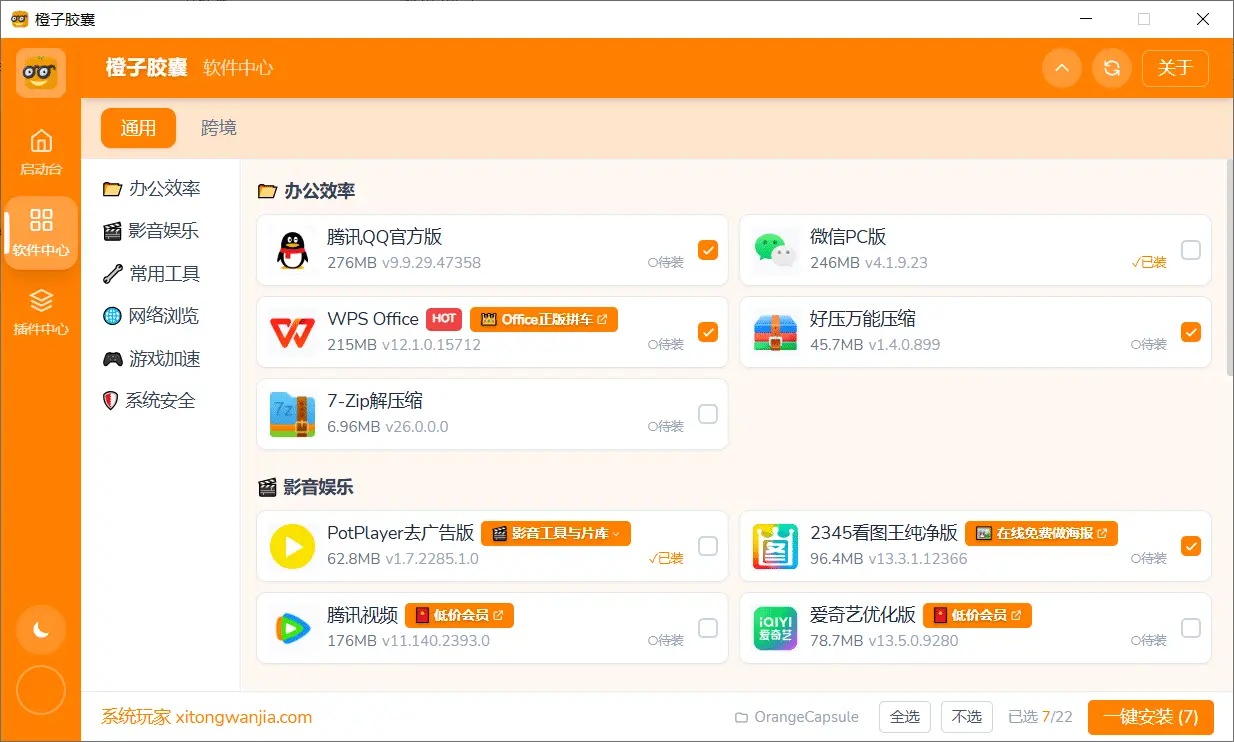Image resolution: width=1234 pixels, height=742 pixels.
Task: Click the 2345看图王纯净版 app icon
Action: coord(775,546)
